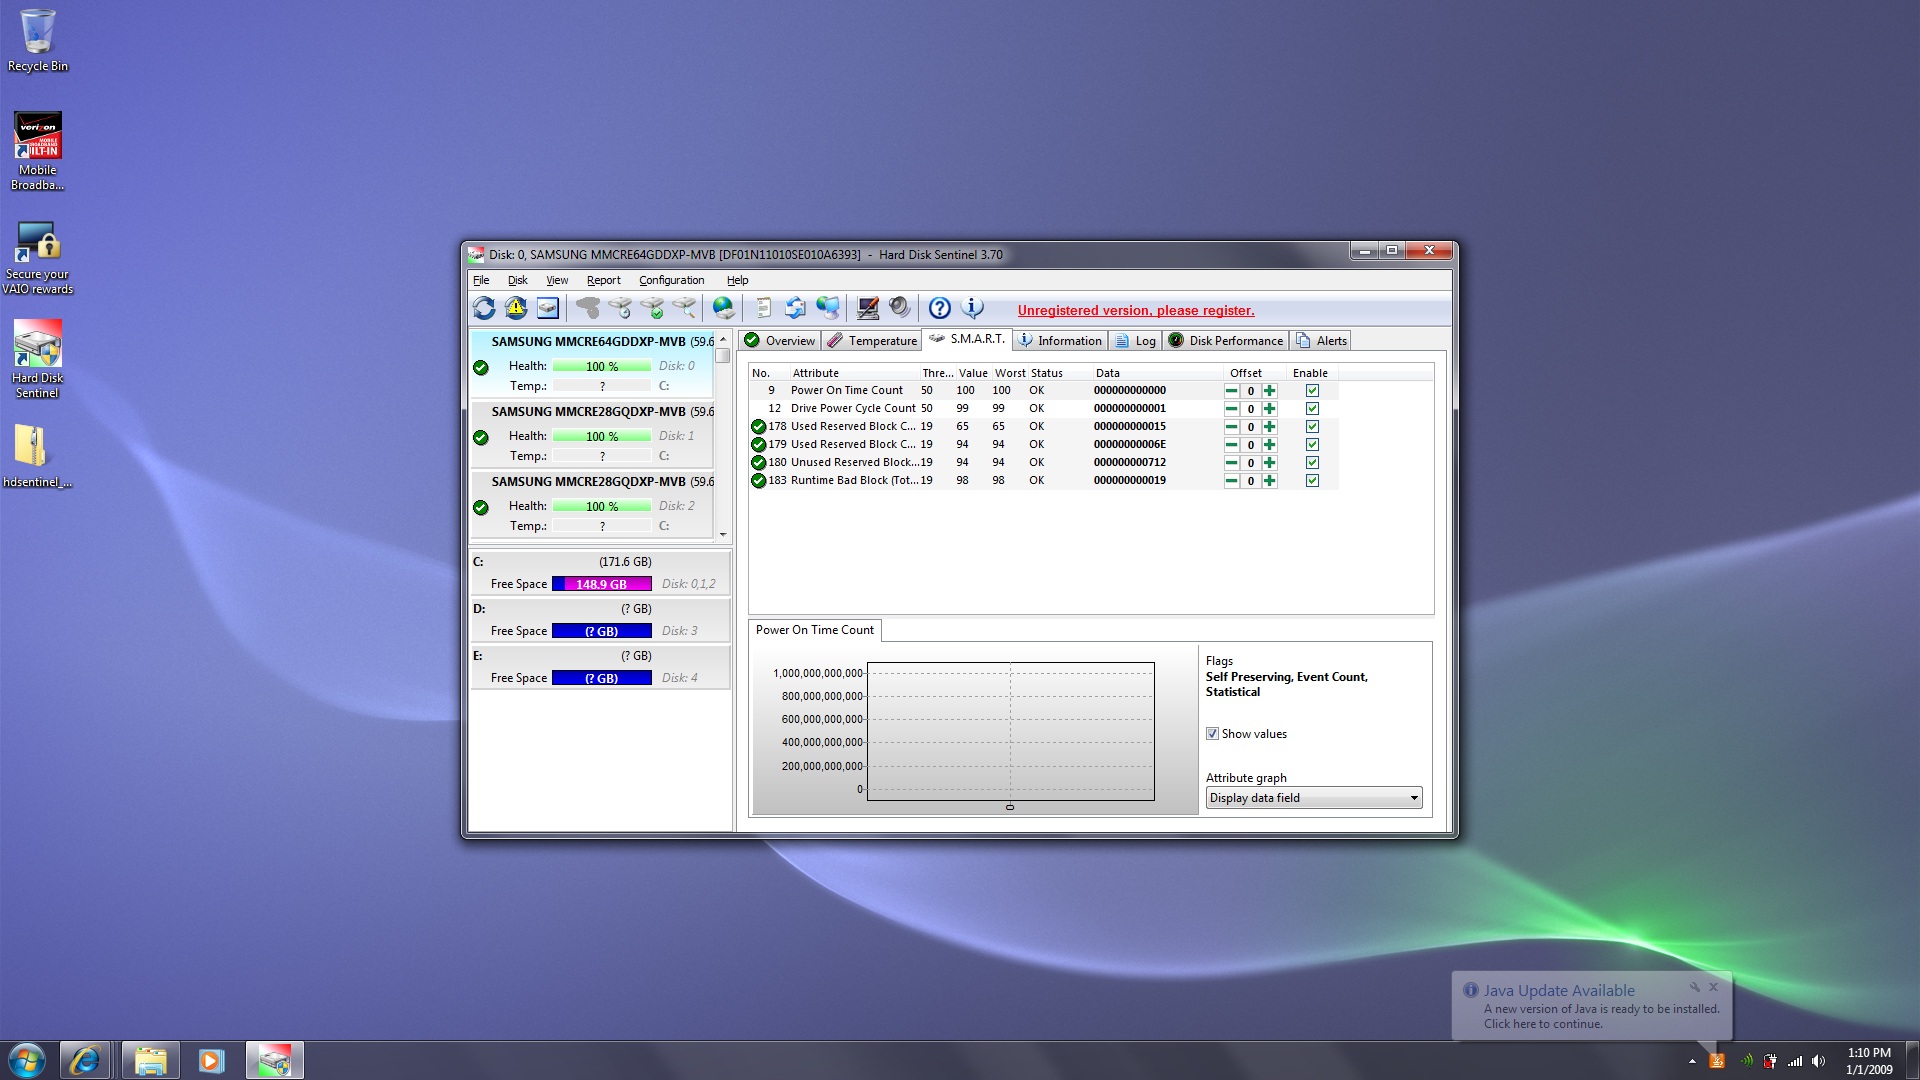Click the globe and monitor toolbar icon
The height and width of the screenshot is (1080, 1920).
pyautogui.click(x=827, y=308)
